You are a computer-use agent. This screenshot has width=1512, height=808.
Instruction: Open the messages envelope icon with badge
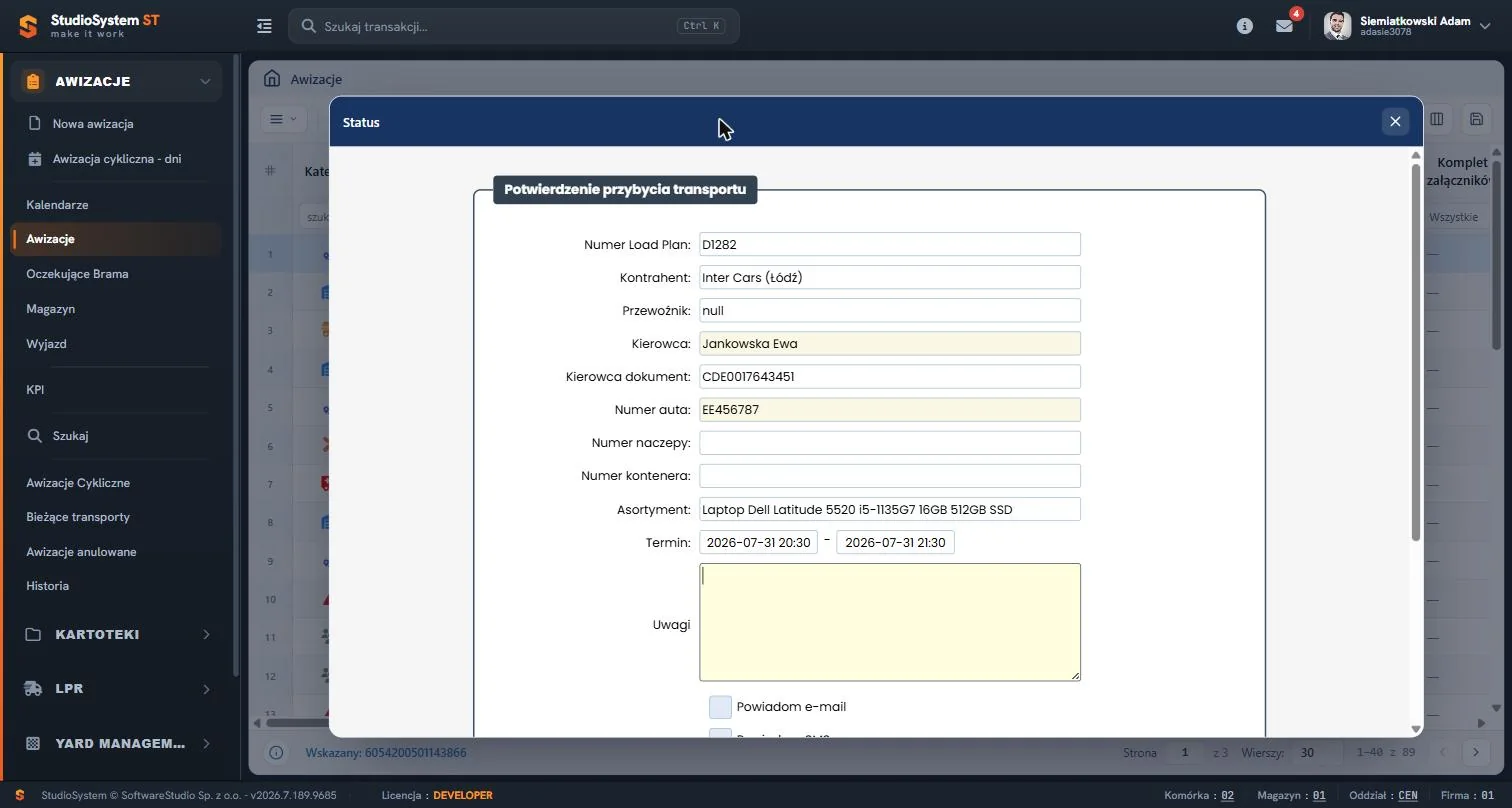[x=1285, y=26]
